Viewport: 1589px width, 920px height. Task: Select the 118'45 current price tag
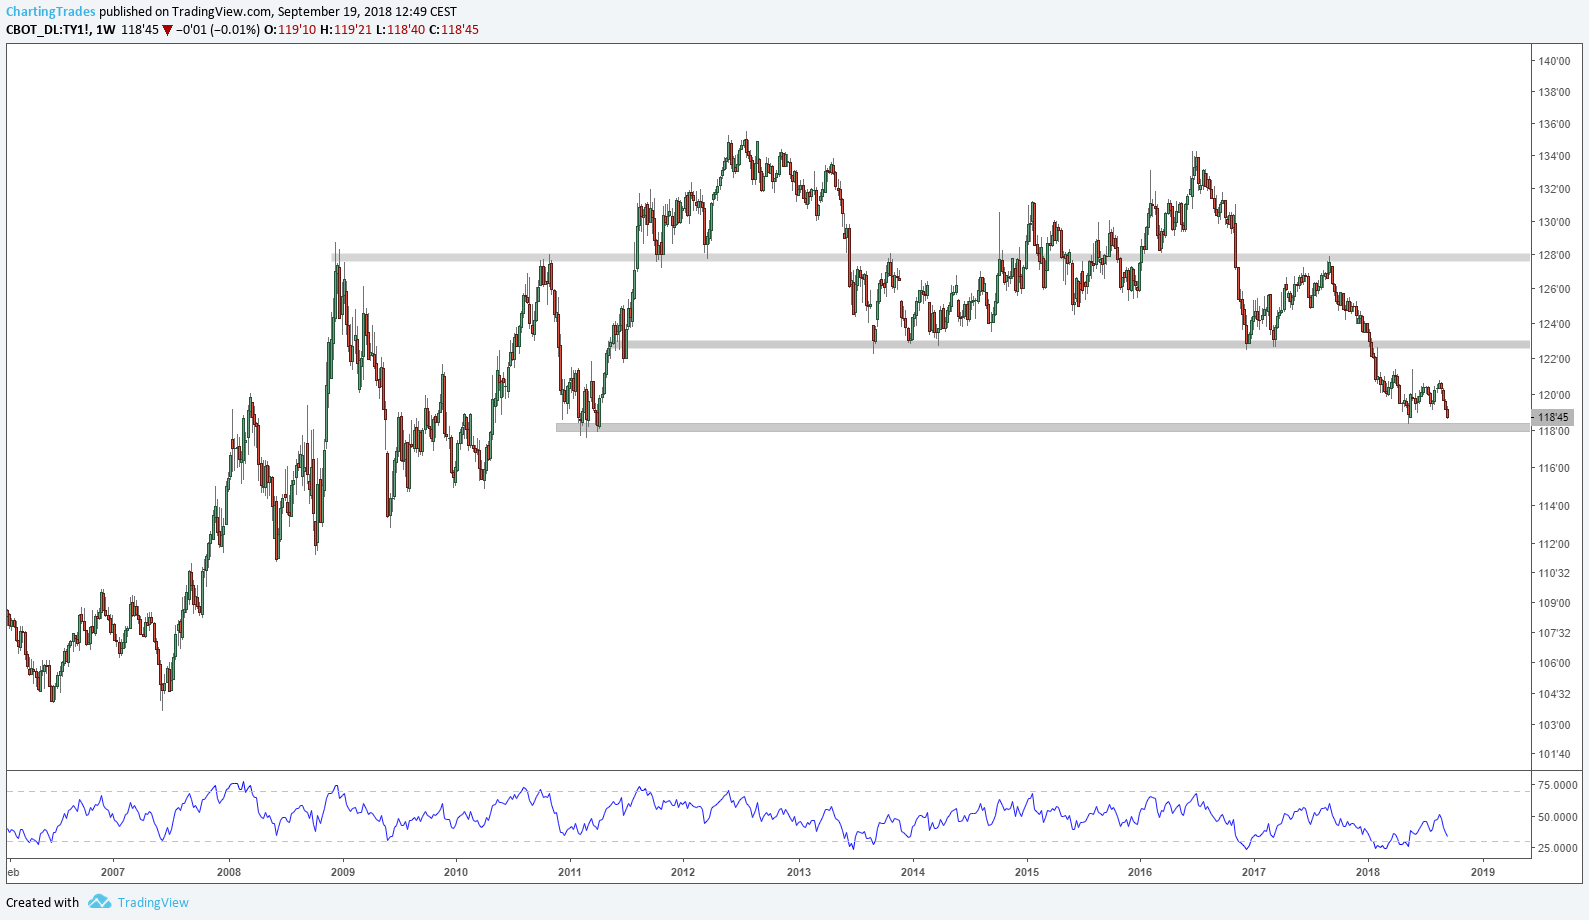(1552, 417)
